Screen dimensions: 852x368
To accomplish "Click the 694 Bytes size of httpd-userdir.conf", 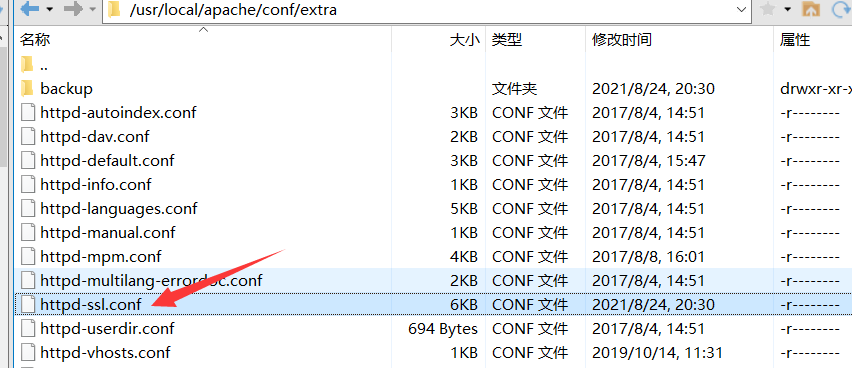I will pos(443,328).
